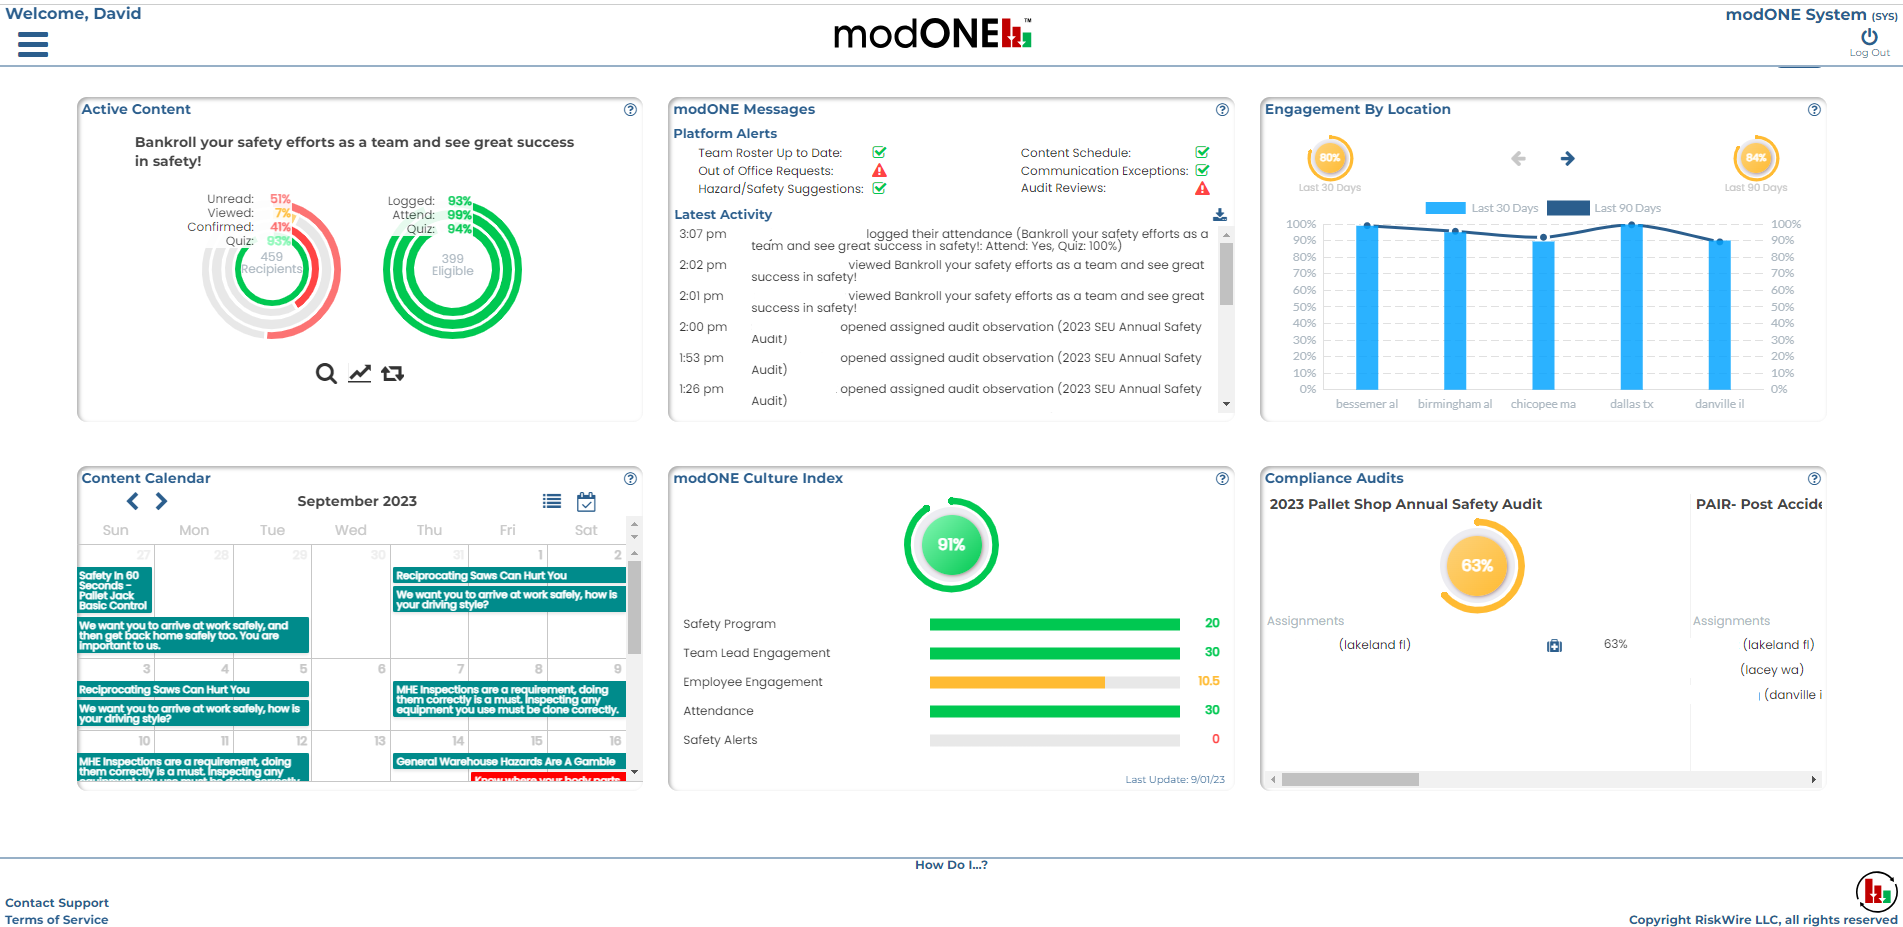Open General Warehouse Hazards Are A Gamble event
The width and height of the screenshot is (1903, 927).
point(509,762)
